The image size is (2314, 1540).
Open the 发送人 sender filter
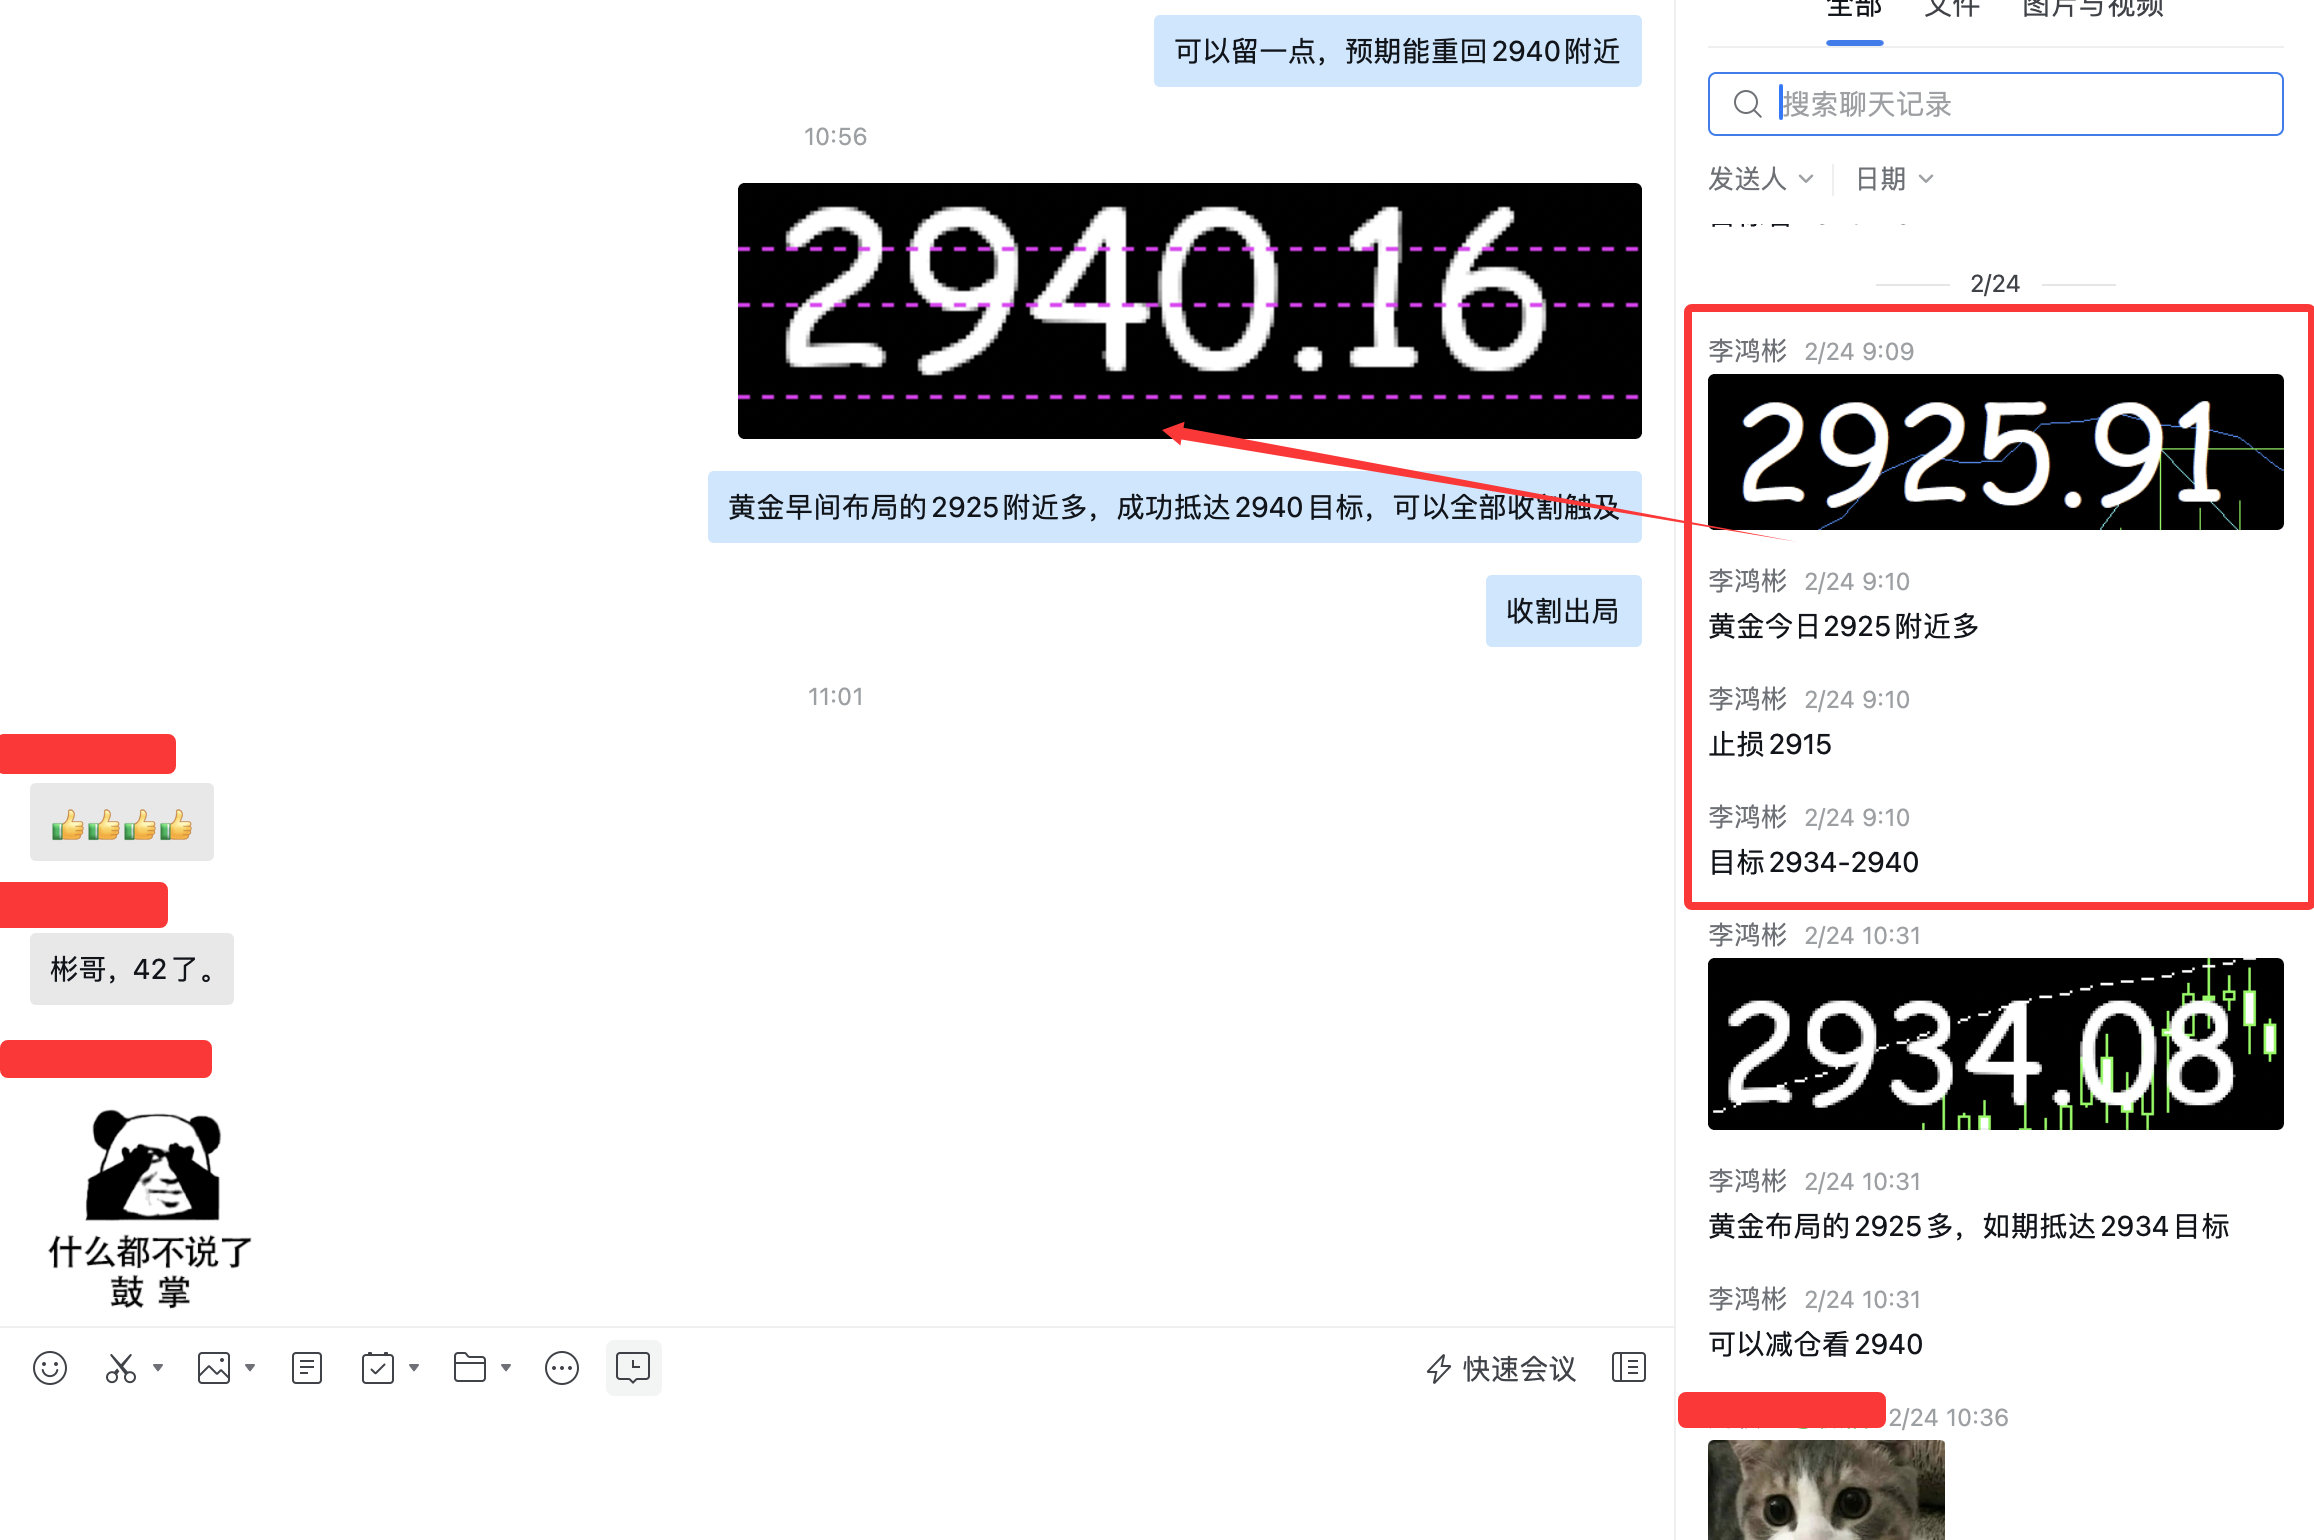tap(1760, 179)
